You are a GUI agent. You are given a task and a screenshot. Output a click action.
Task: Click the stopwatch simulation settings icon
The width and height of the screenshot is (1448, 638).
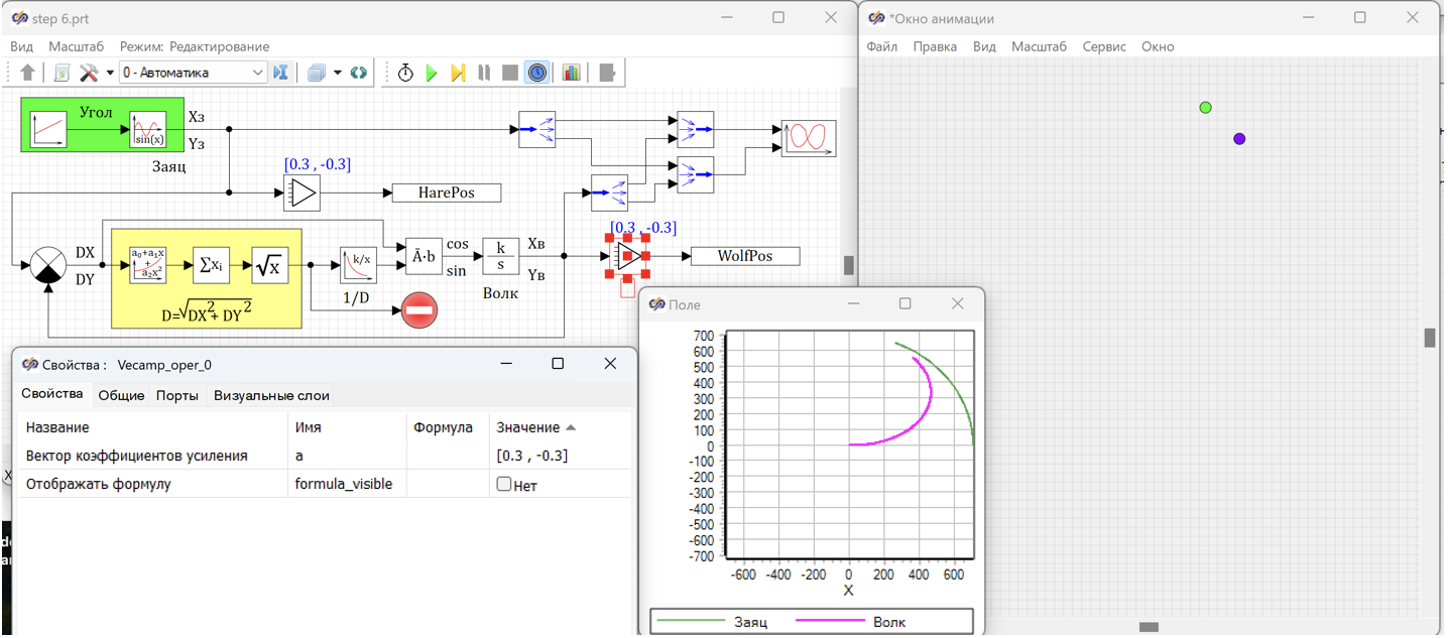pos(405,73)
